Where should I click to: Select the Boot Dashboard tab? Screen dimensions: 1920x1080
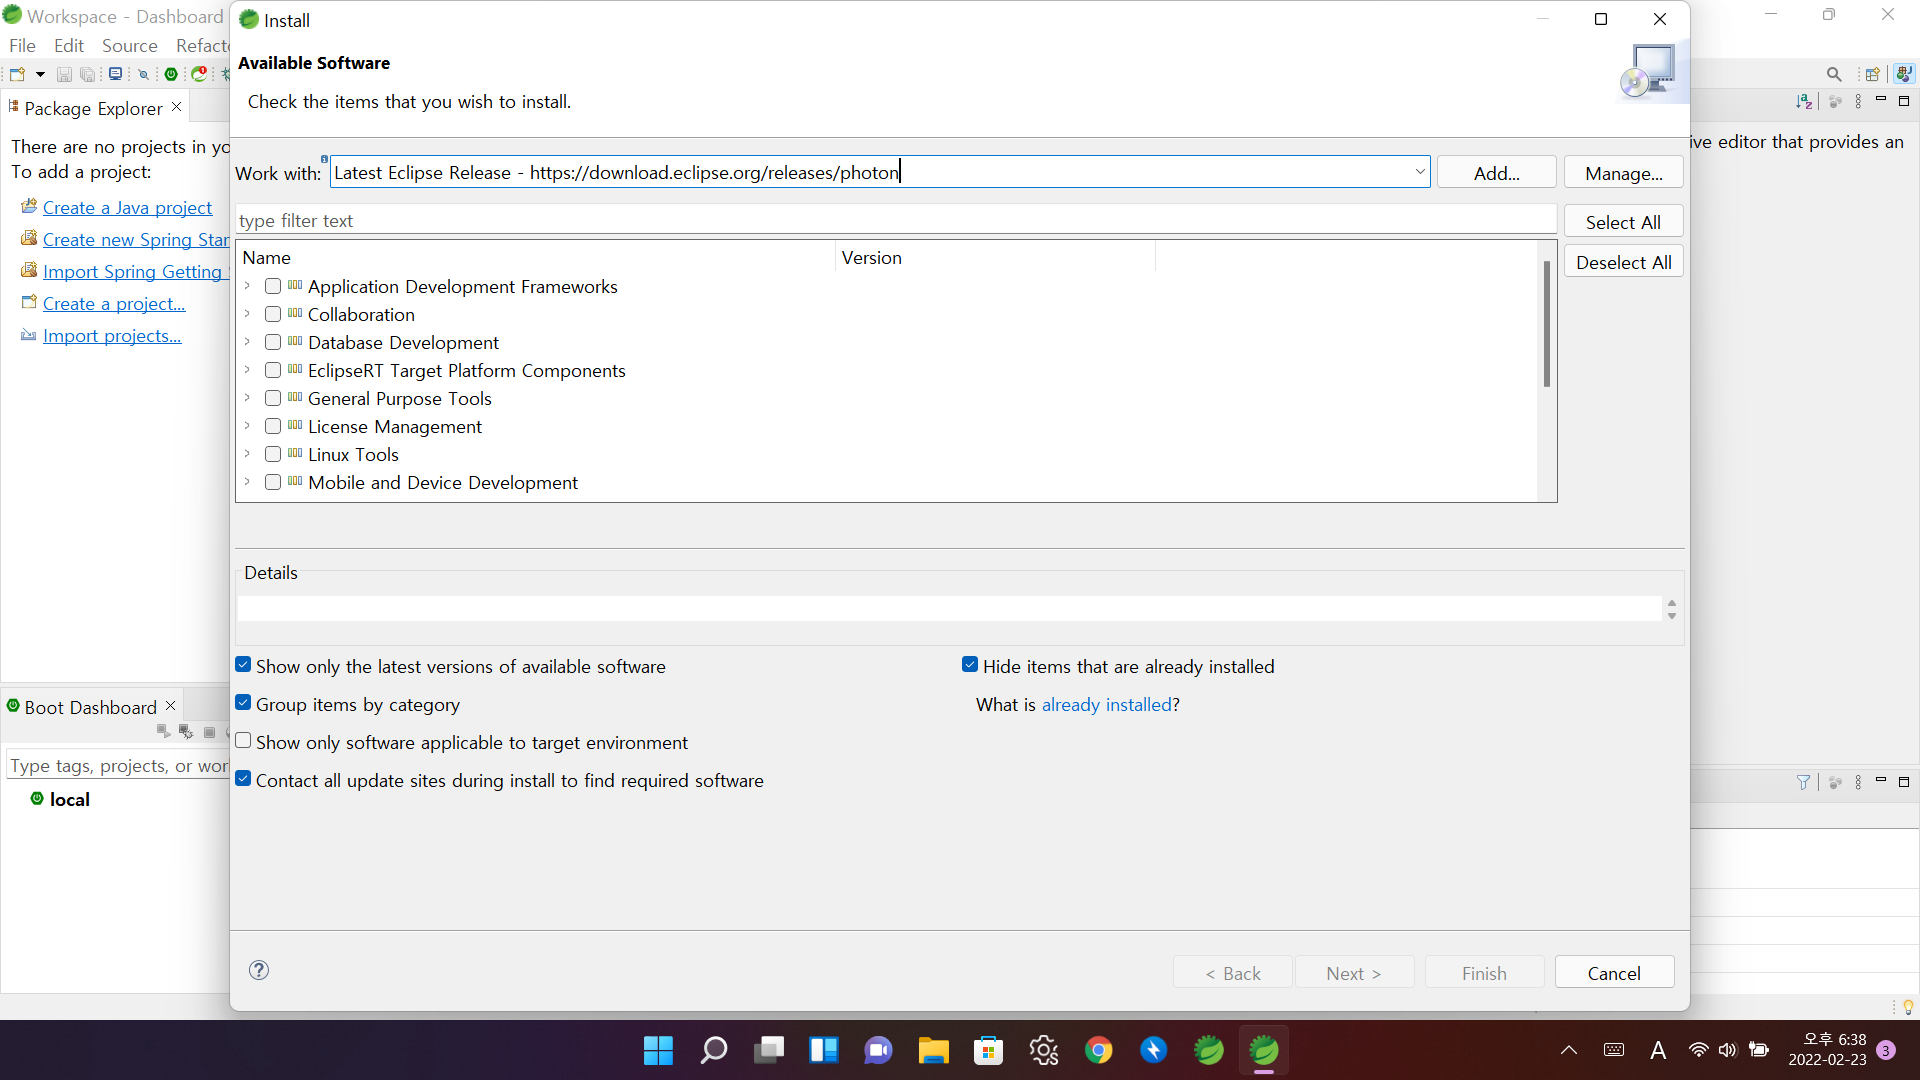[90, 707]
